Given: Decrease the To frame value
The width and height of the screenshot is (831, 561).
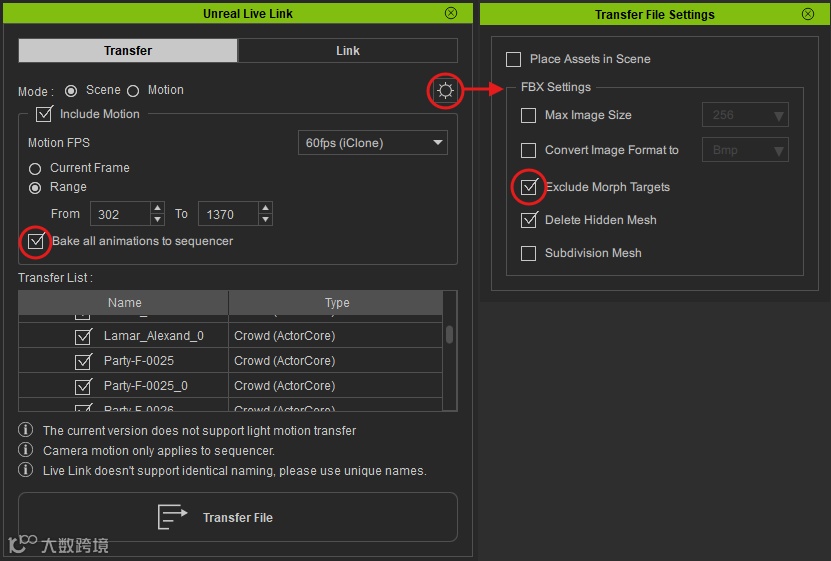Looking at the screenshot, I should tap(266, 220).
